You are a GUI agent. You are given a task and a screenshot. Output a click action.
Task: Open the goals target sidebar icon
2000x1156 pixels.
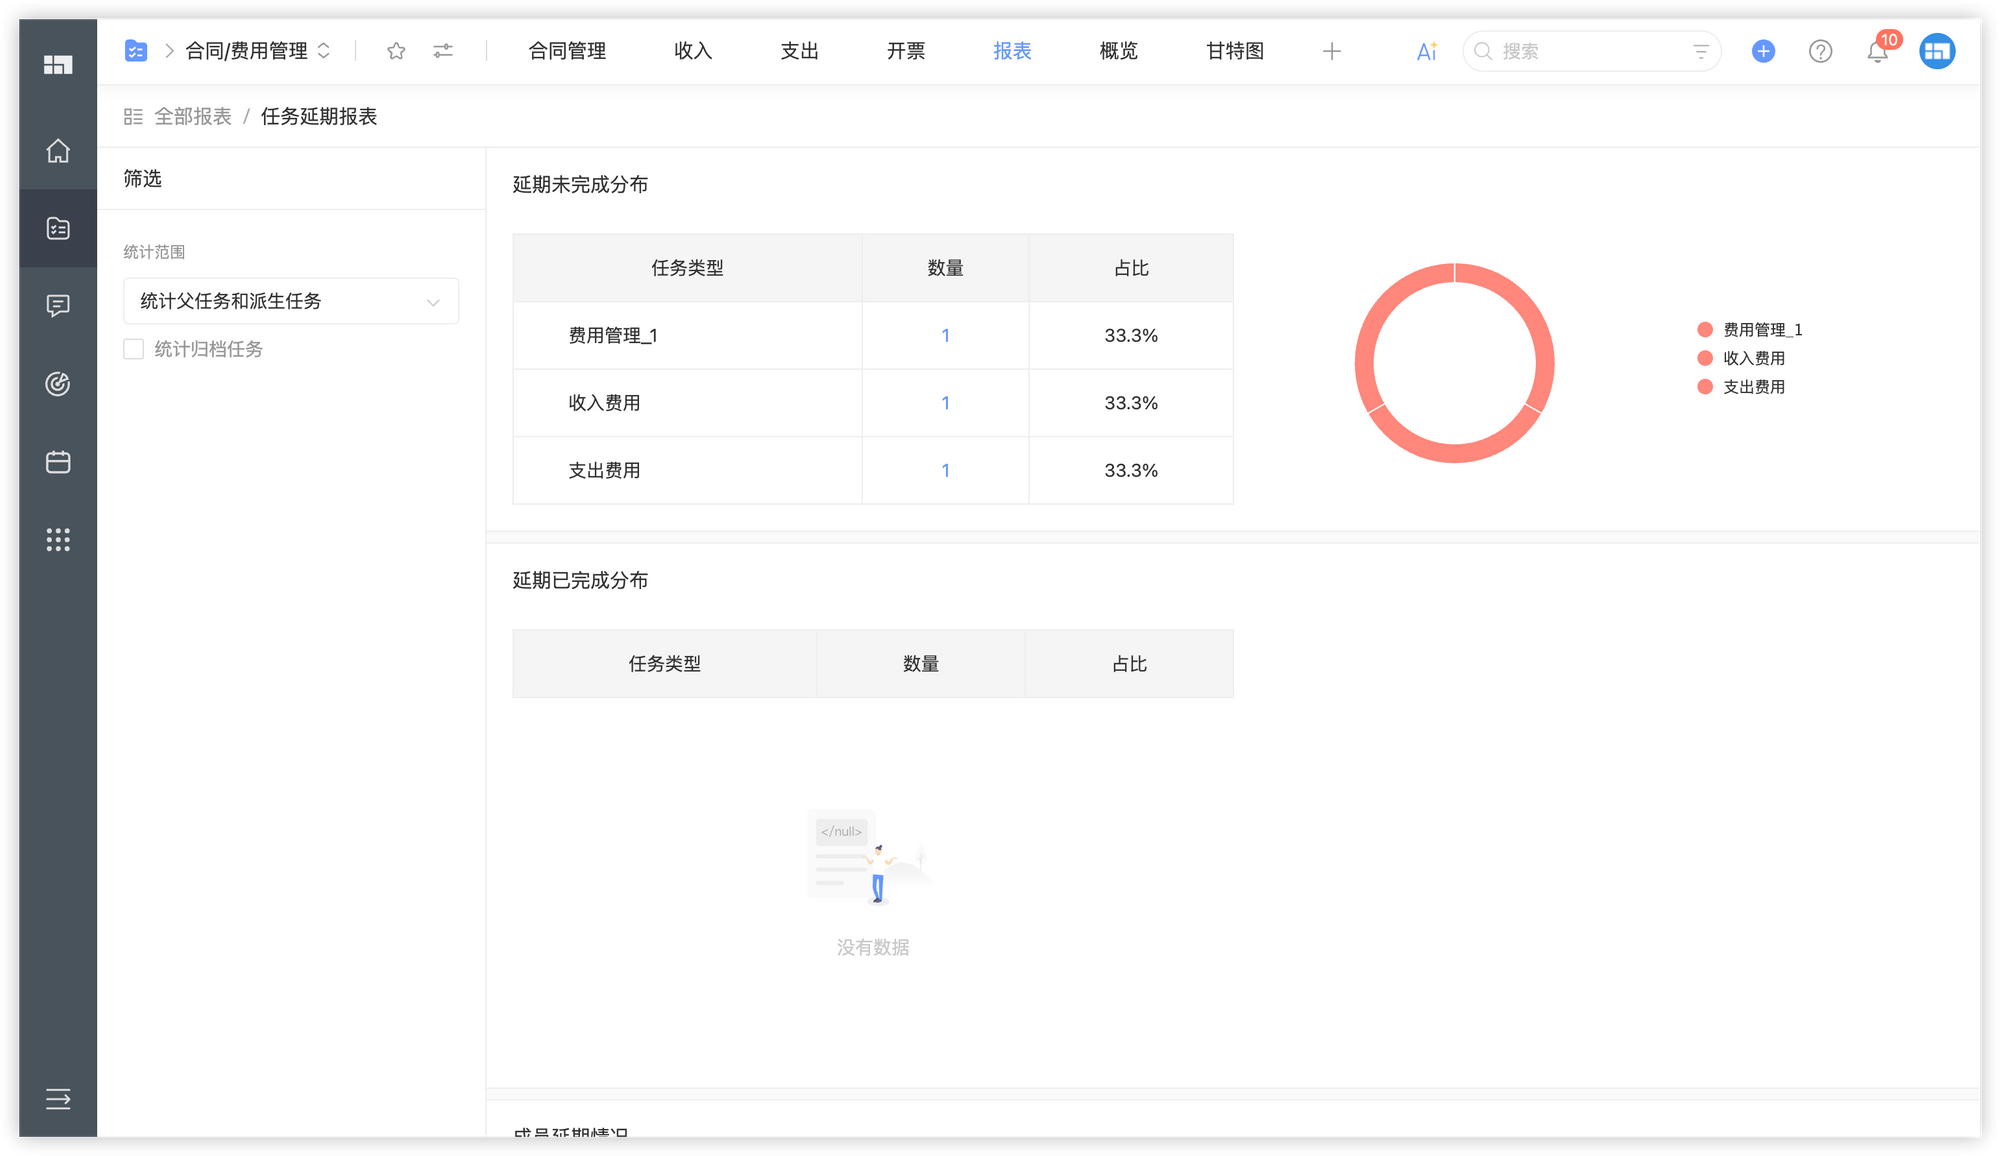click(58, 384)
